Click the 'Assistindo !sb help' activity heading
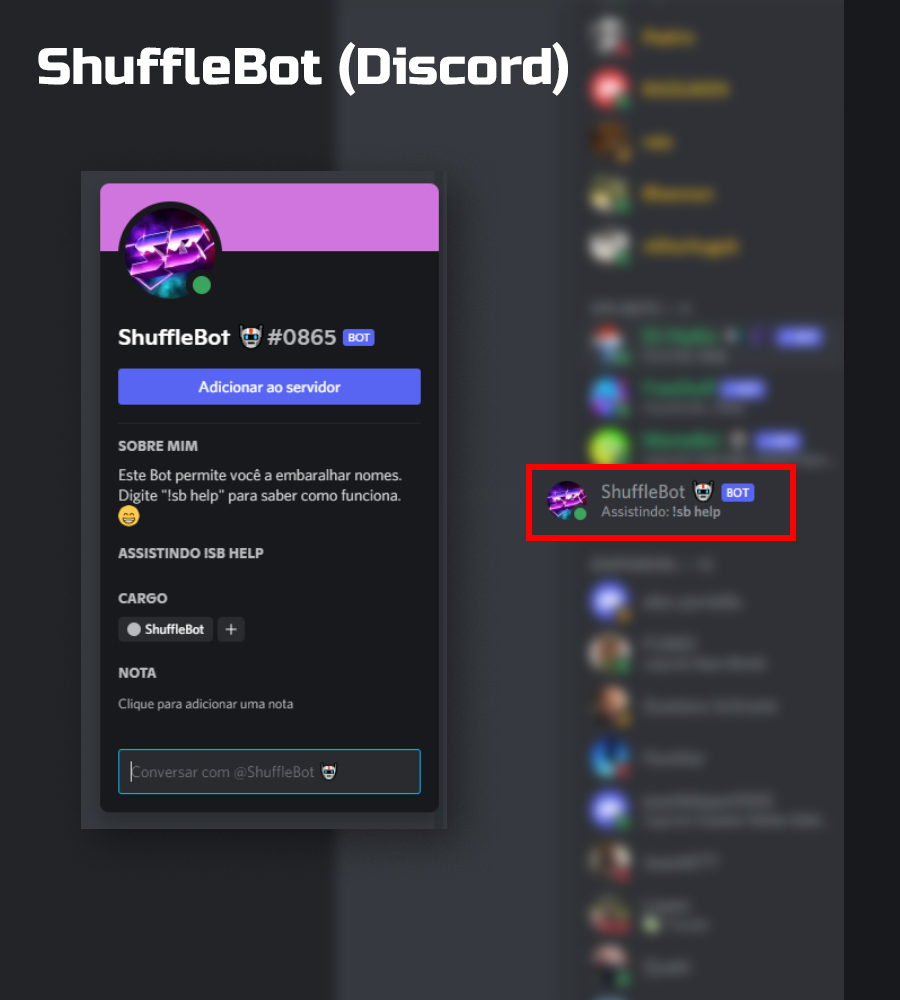This screenshot has height=1000, width=900. tap(191, 553)
